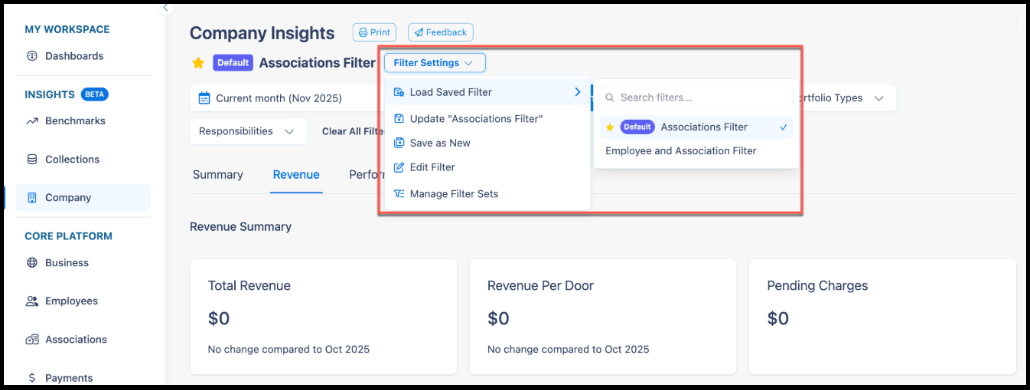
Task: Click the Dashboards gauge icon
Action: pos(31,56)
